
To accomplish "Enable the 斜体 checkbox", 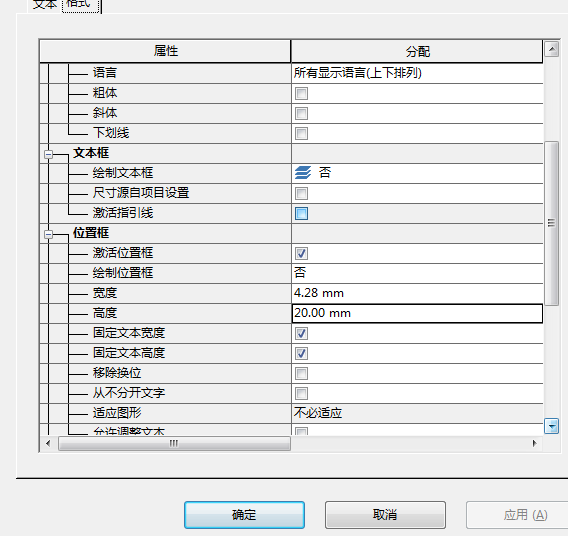I will (301, 113).
